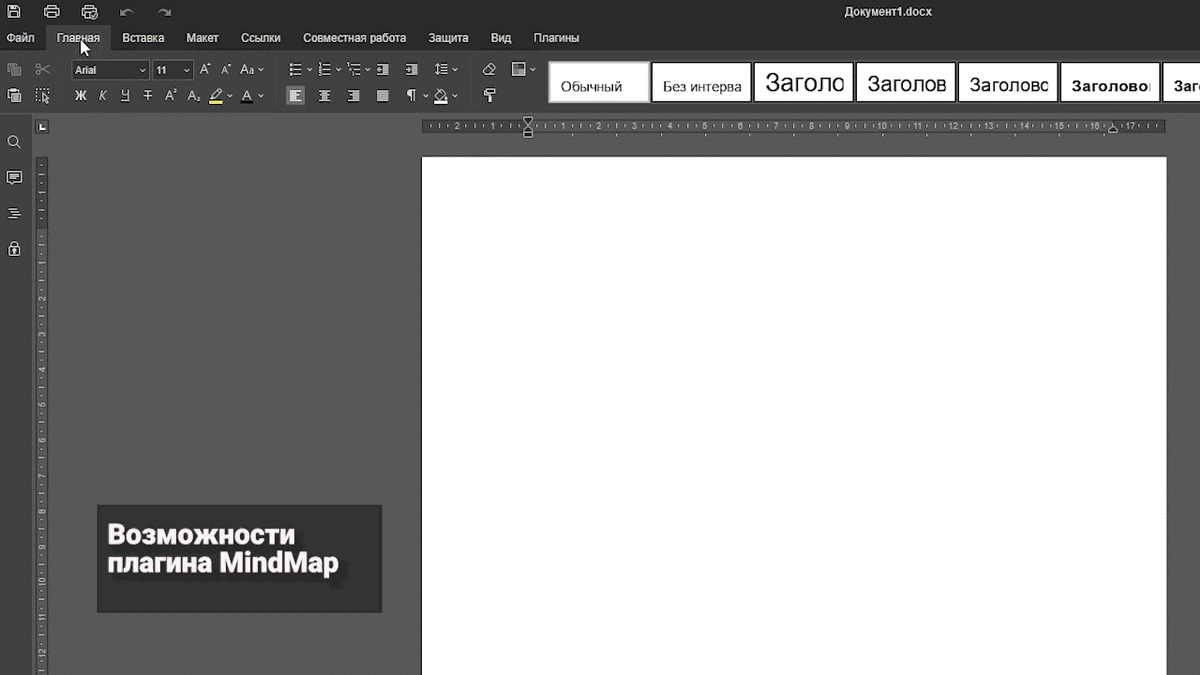Switch to the Вставка tab
The image size is (1200, 675).
(x=143, y=38)
